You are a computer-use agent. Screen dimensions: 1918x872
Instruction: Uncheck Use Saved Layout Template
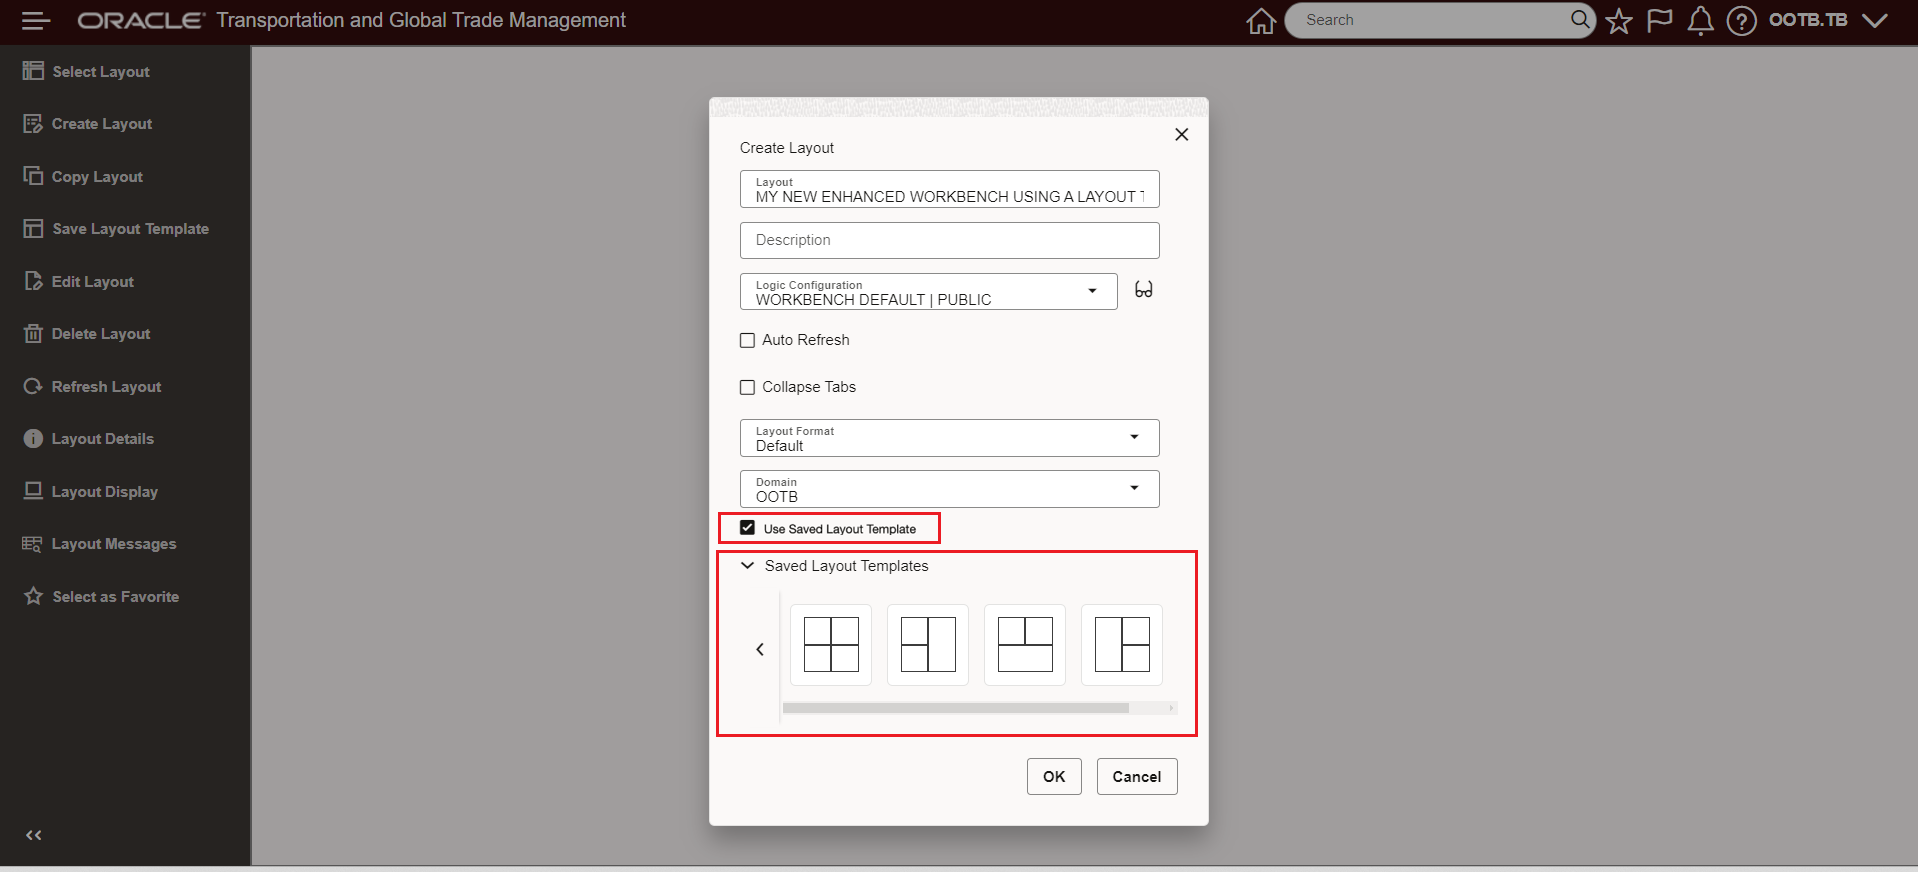pos(747,528)
